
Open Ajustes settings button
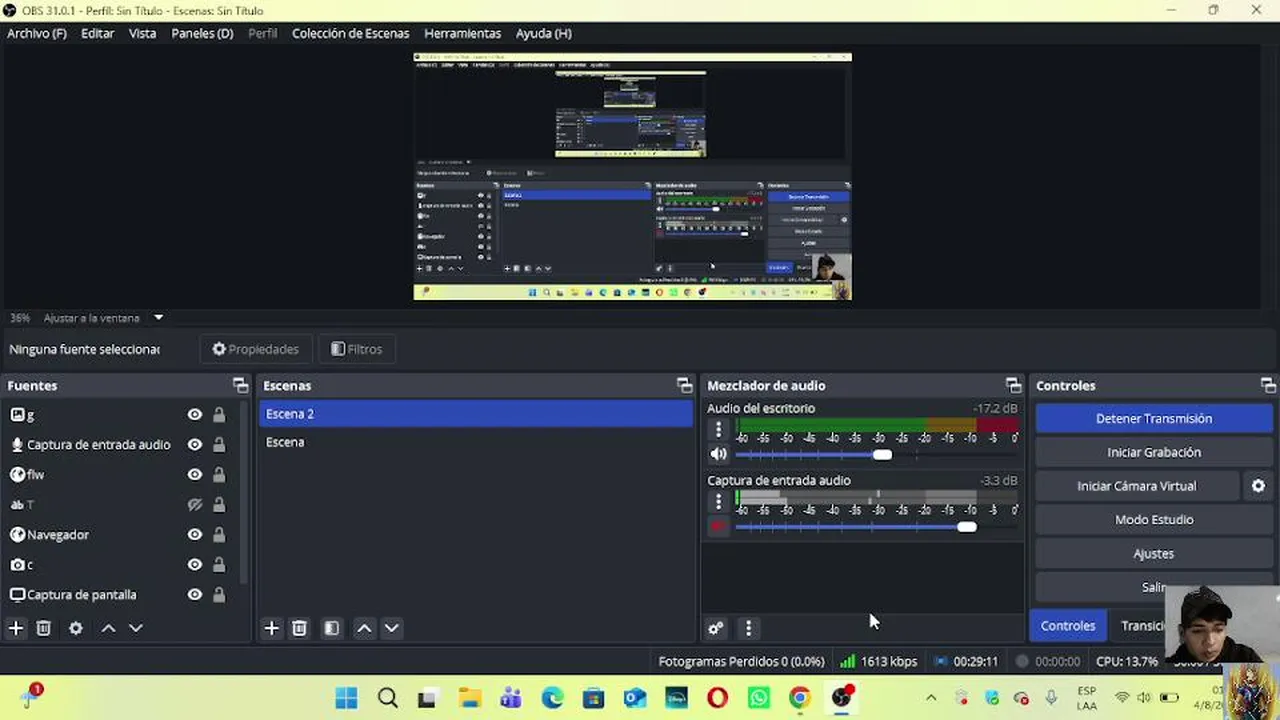[1154, 554]
